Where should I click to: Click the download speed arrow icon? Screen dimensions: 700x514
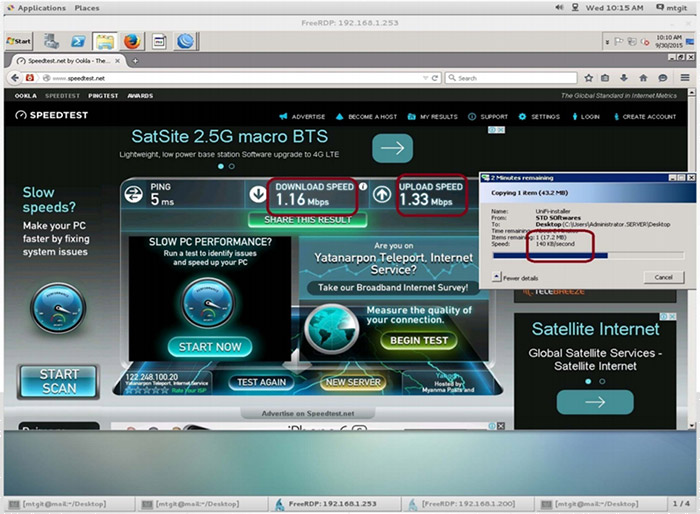point(258,194)
